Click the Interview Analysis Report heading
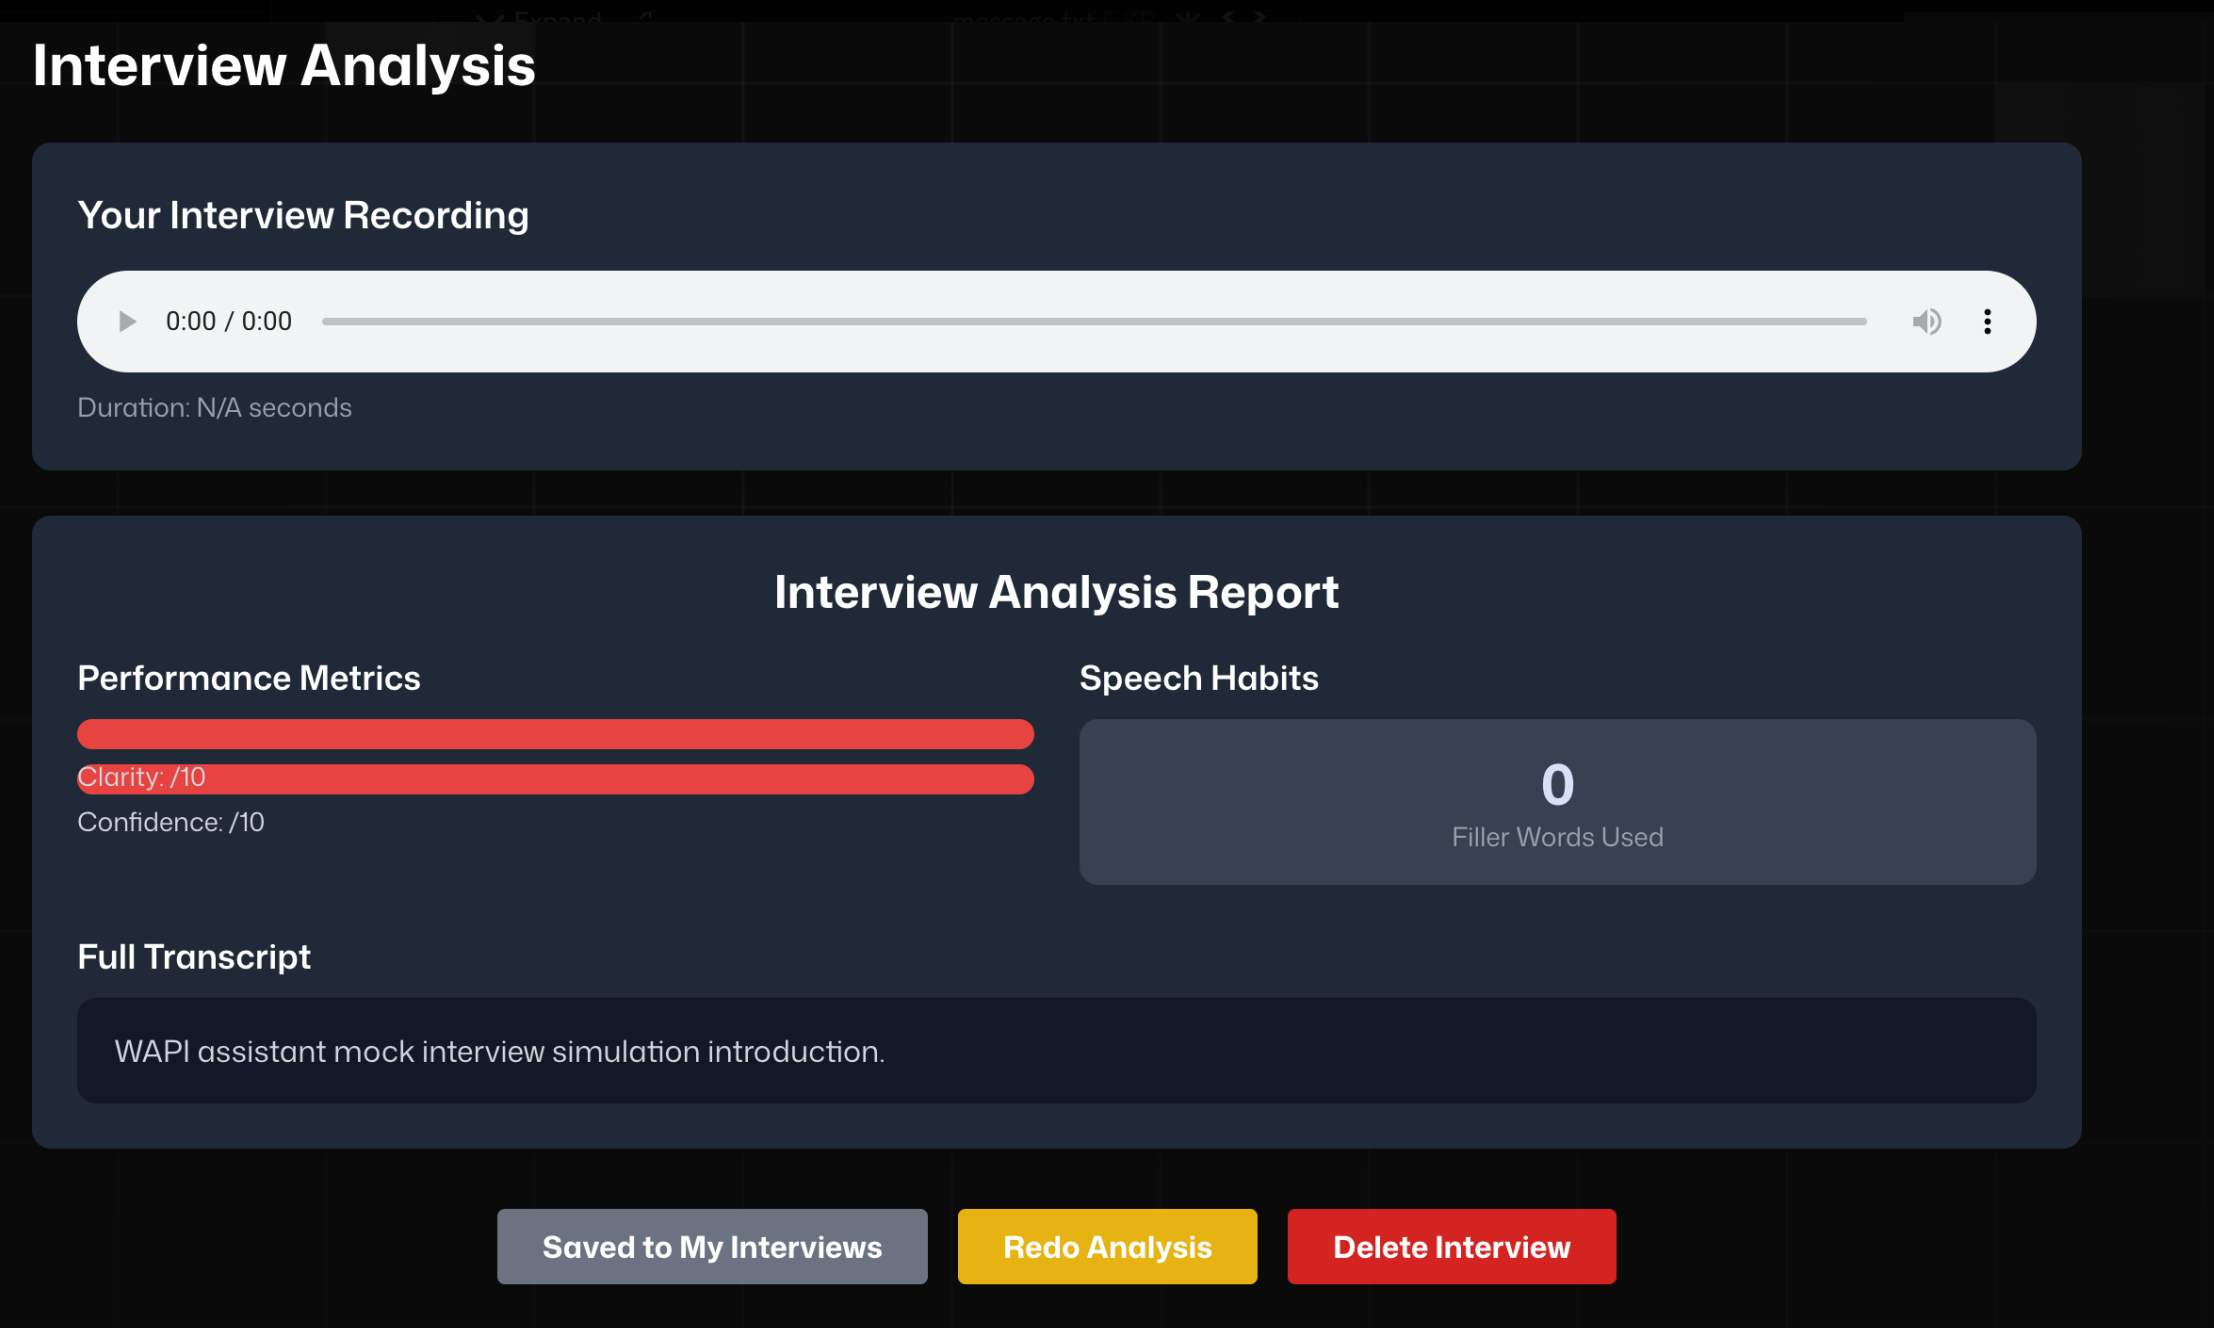 coord(1056,592)
